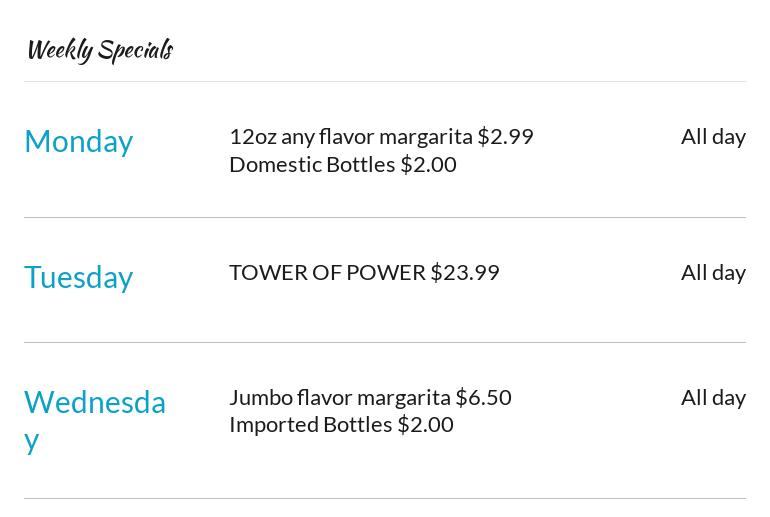
Task: Select the Monday day label
Action: pos(78,141)
